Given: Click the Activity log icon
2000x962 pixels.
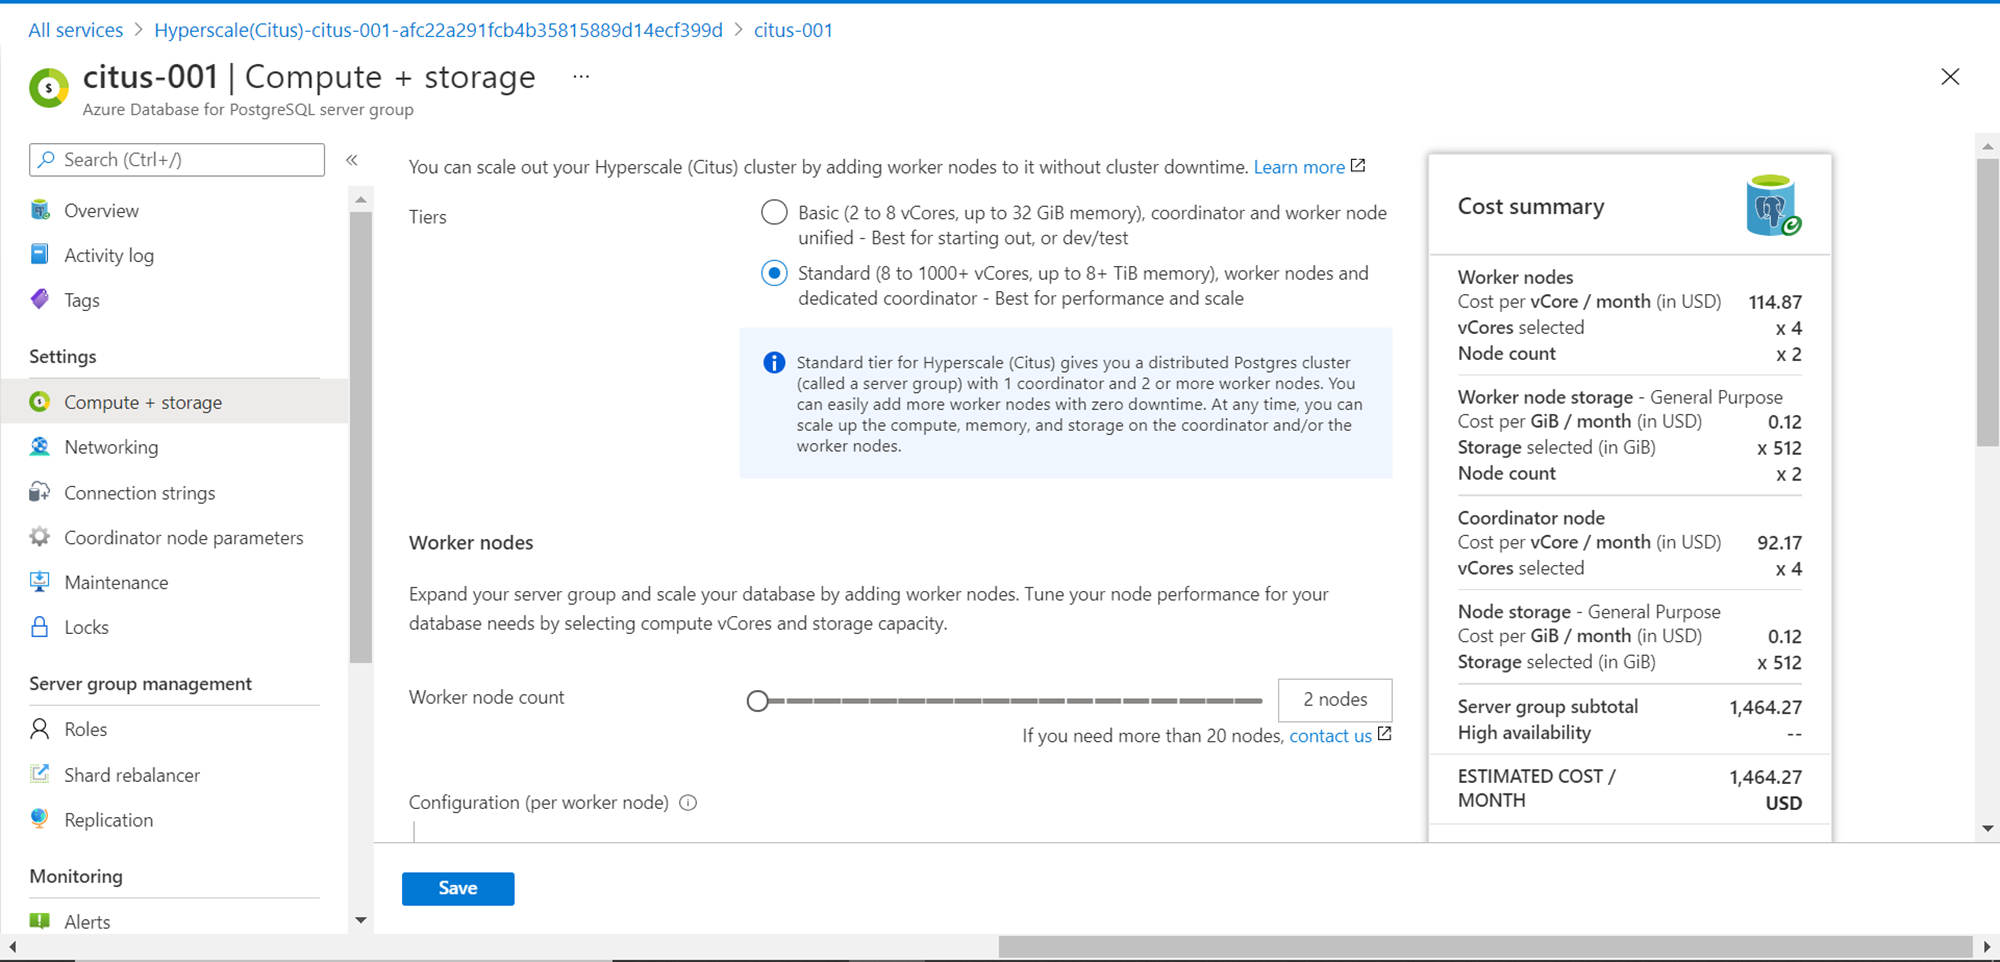Looking at the screenshot, I should click(x=40, y=255).
